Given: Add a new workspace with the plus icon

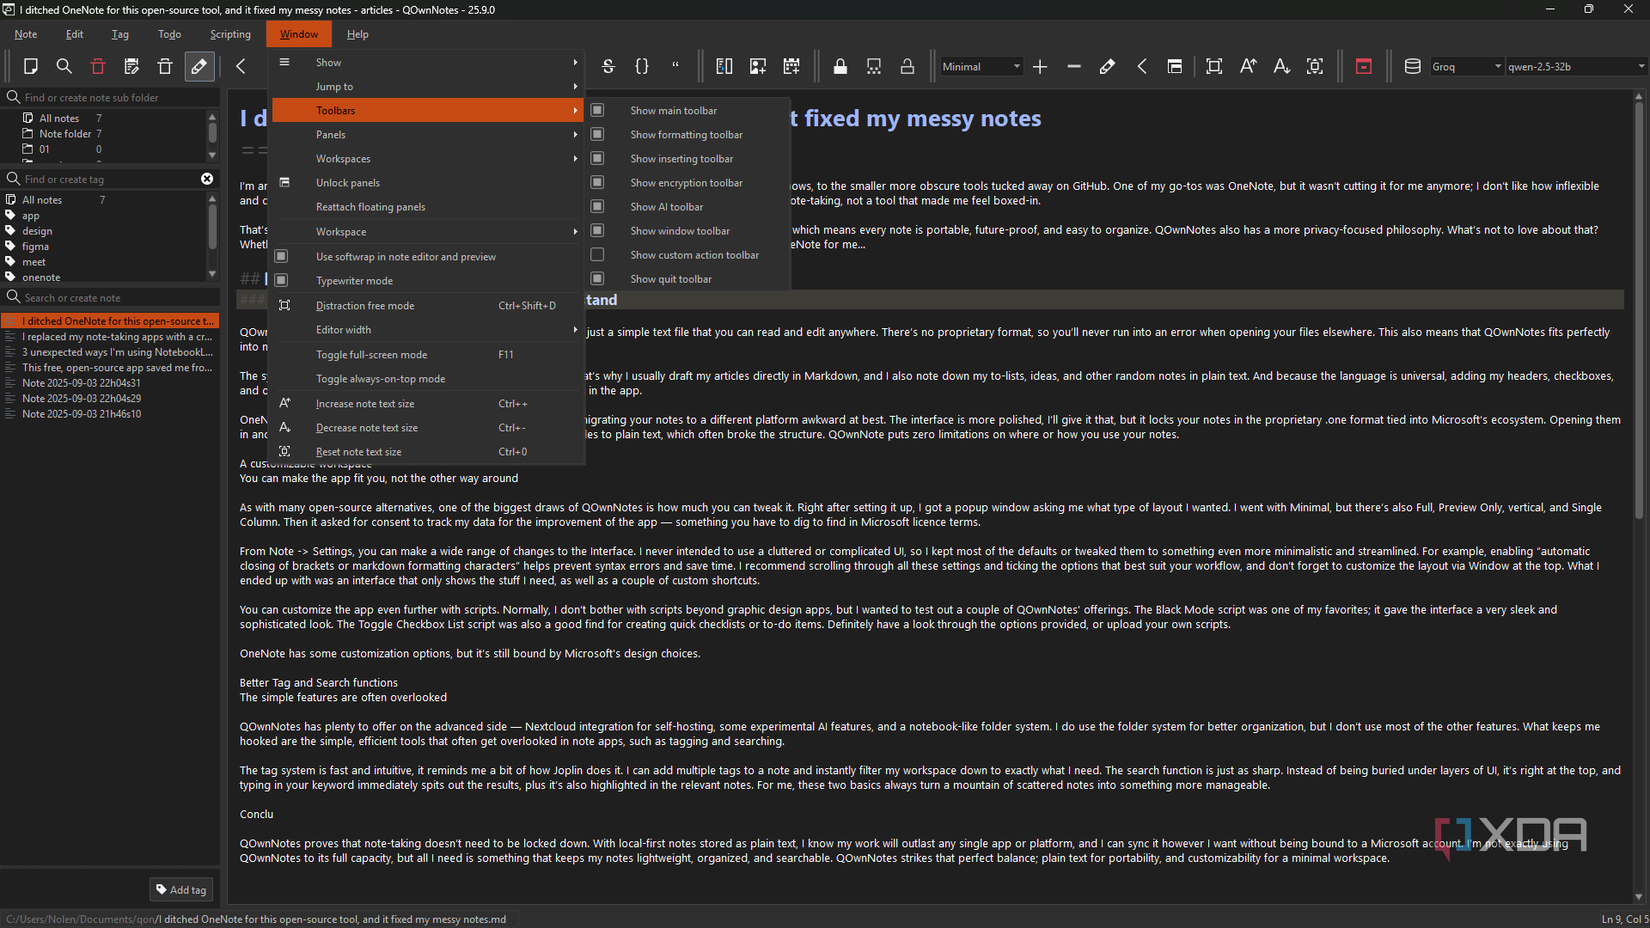Looking at the screenshot, I should pos(1040,66).
